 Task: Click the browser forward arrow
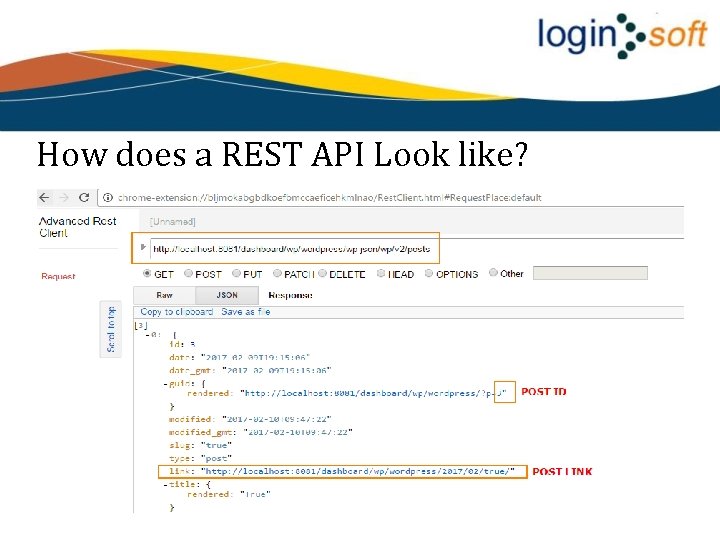tap(64, 197)
